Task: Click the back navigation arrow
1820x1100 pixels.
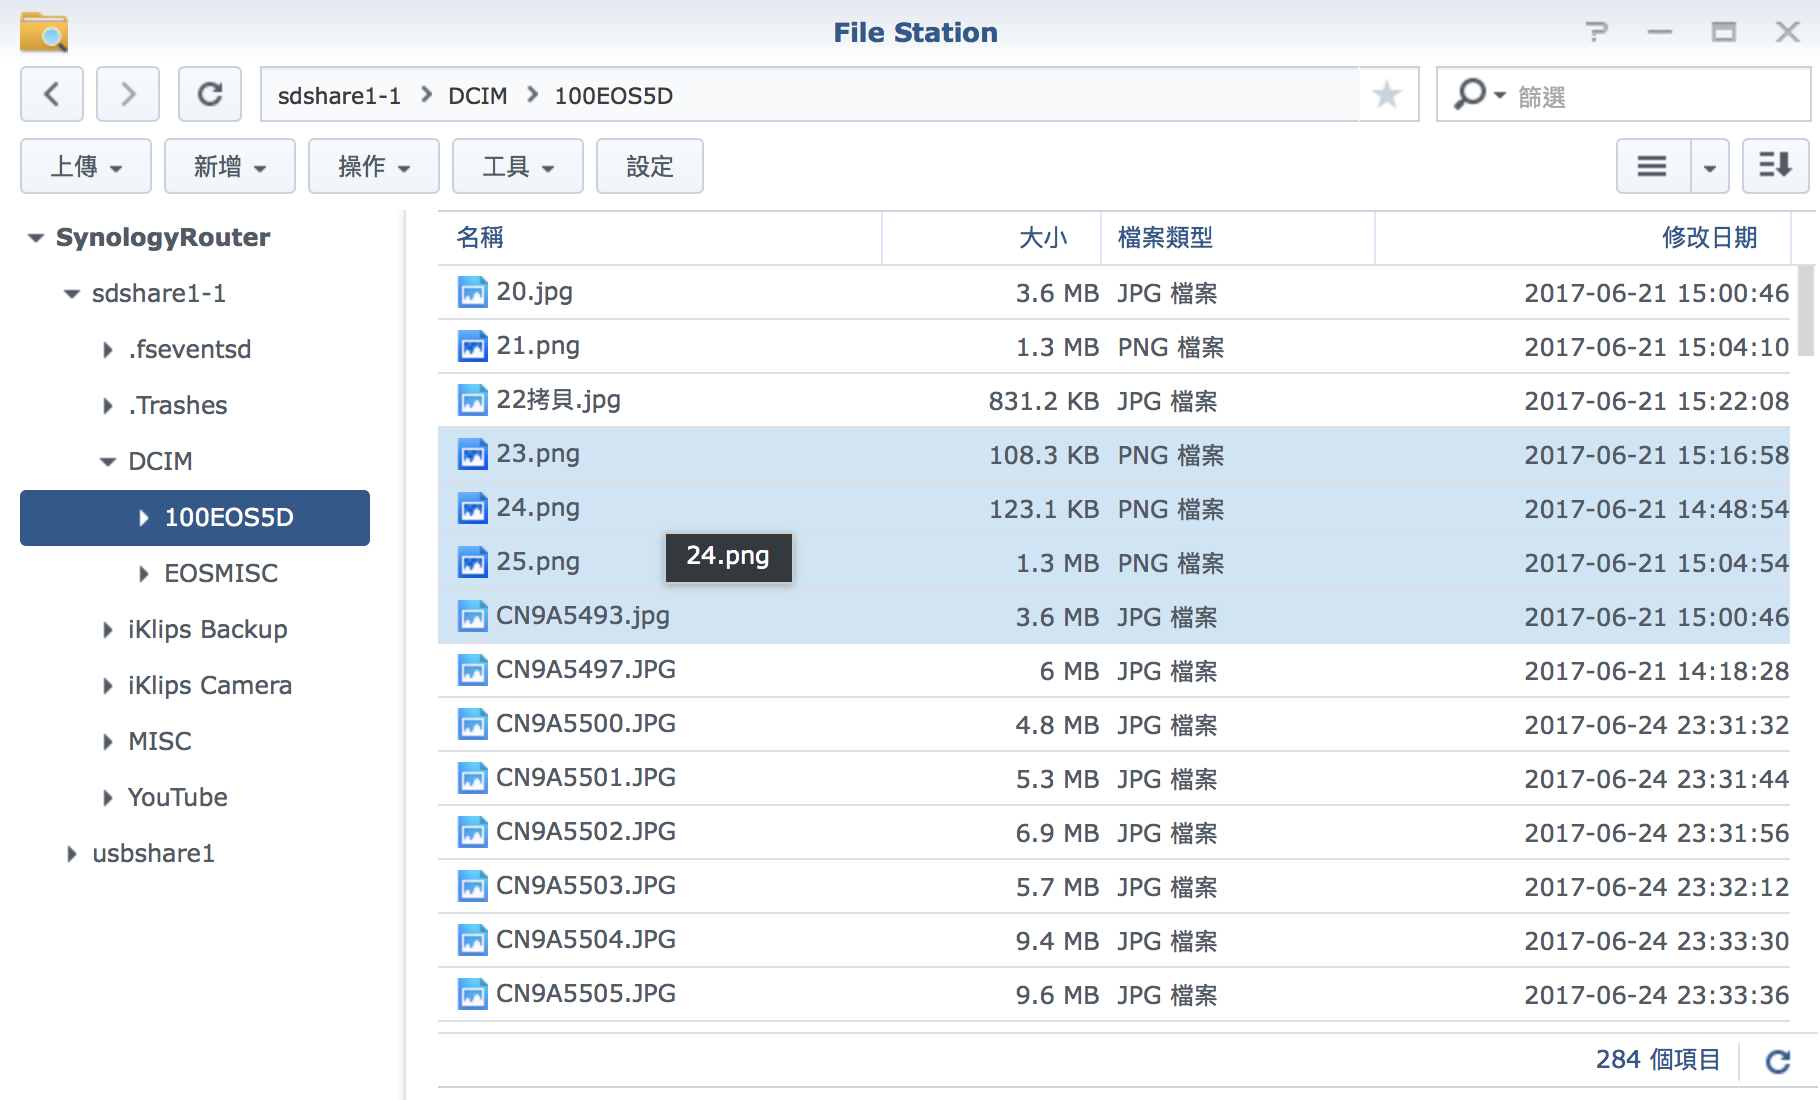Action: click(x=52, y=95)
